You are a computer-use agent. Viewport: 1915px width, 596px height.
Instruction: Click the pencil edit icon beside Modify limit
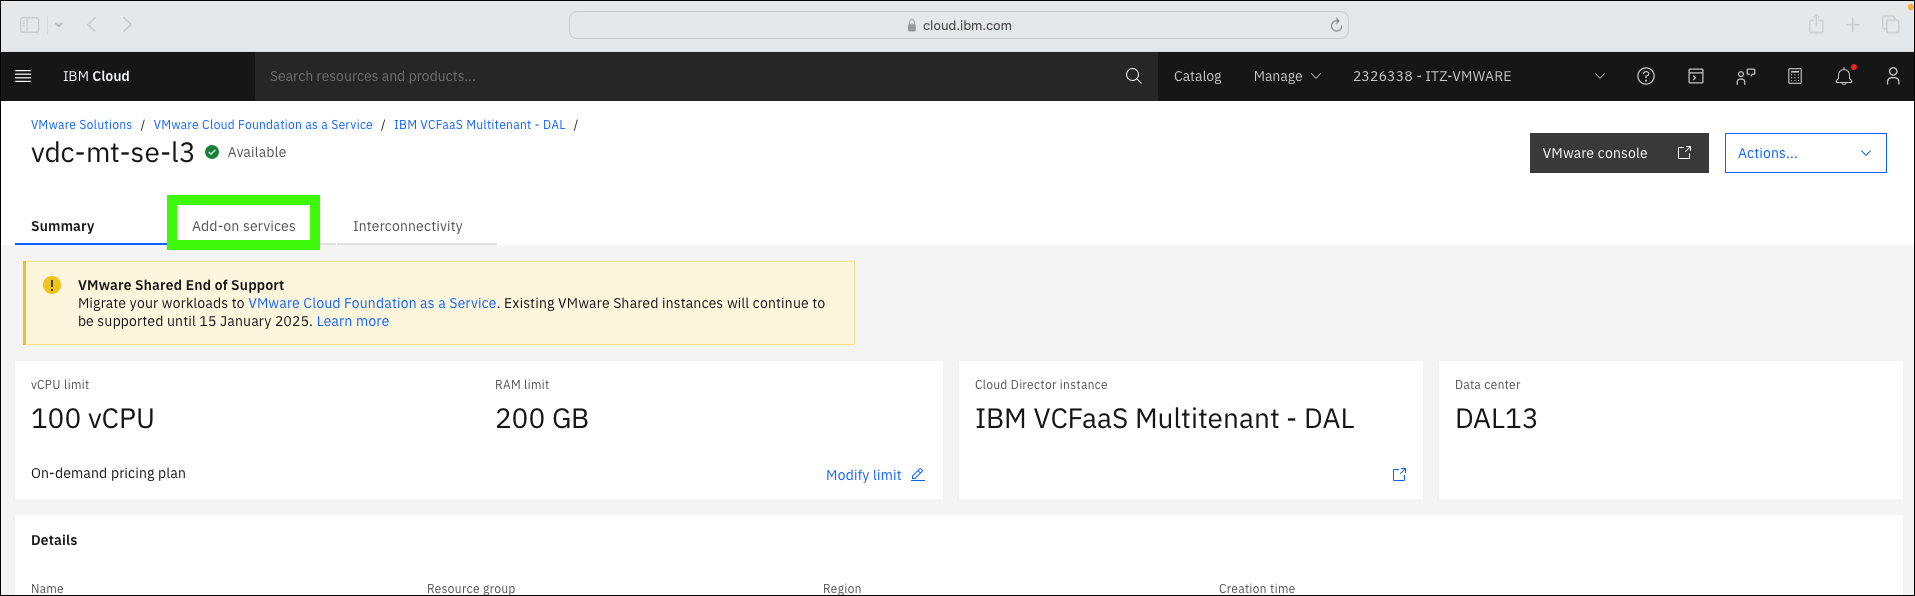click(917, 475)
